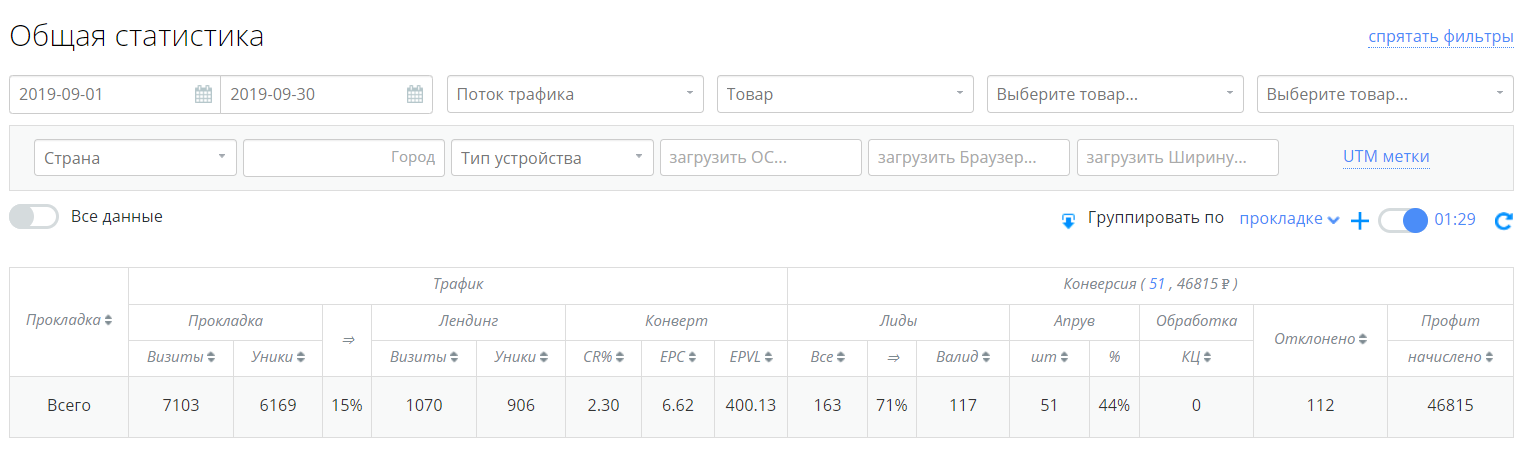Open the Тип устройства dropdown
Image resolution: width=1528 pixels, height=459 pixels.
[553, 158]
